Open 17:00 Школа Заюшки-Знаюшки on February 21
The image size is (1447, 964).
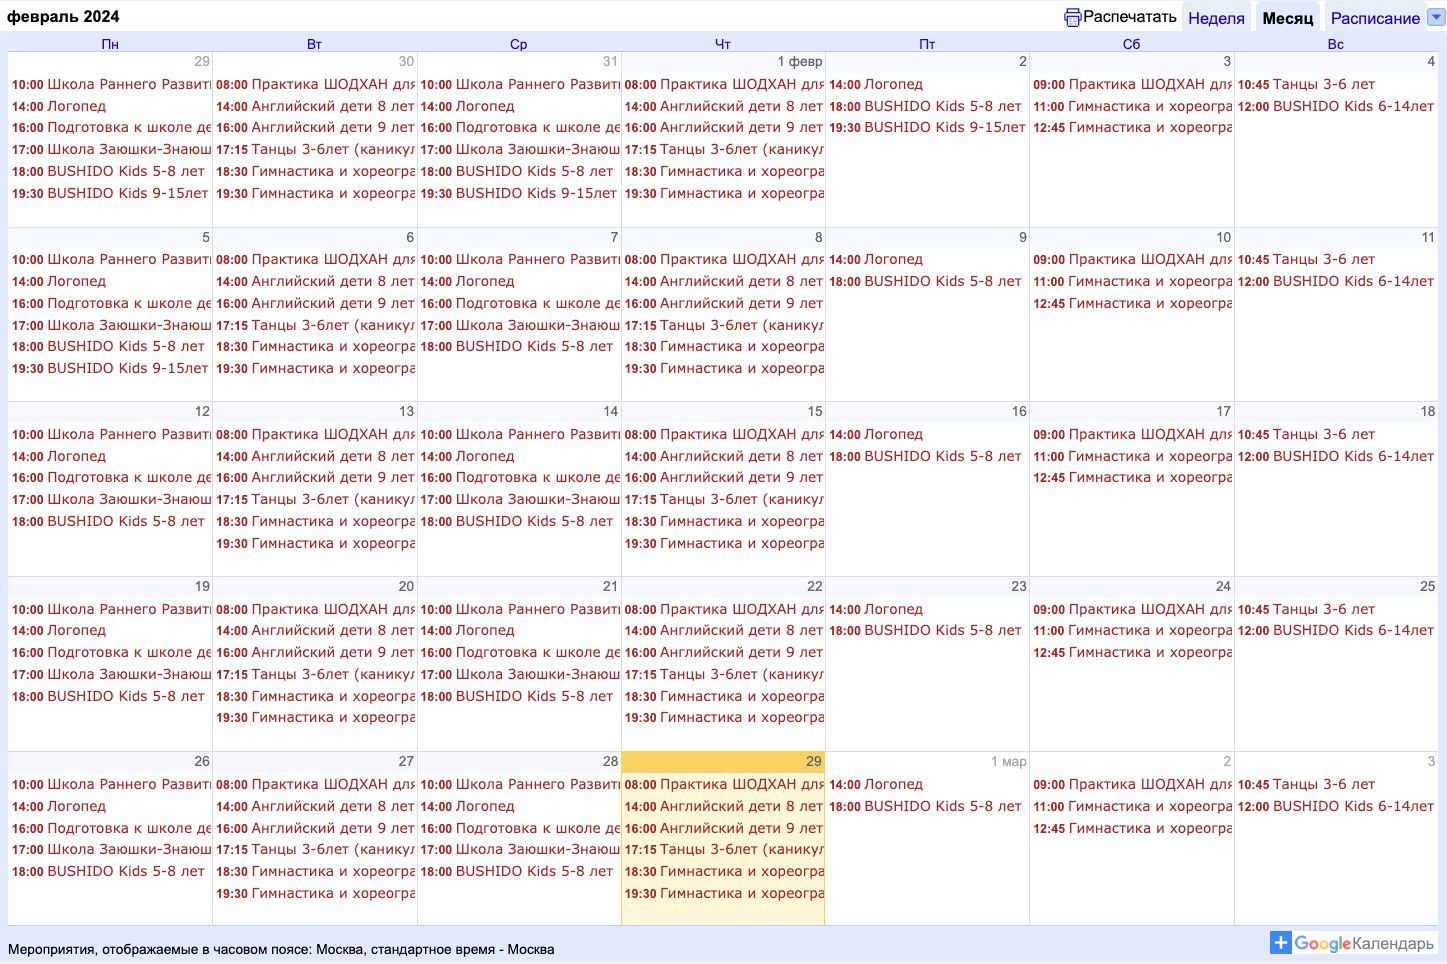click(536, 674)
